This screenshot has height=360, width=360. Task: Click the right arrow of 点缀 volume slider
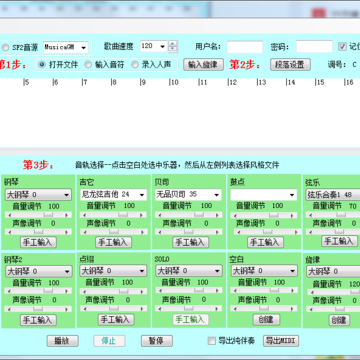[x=141, y=291]
